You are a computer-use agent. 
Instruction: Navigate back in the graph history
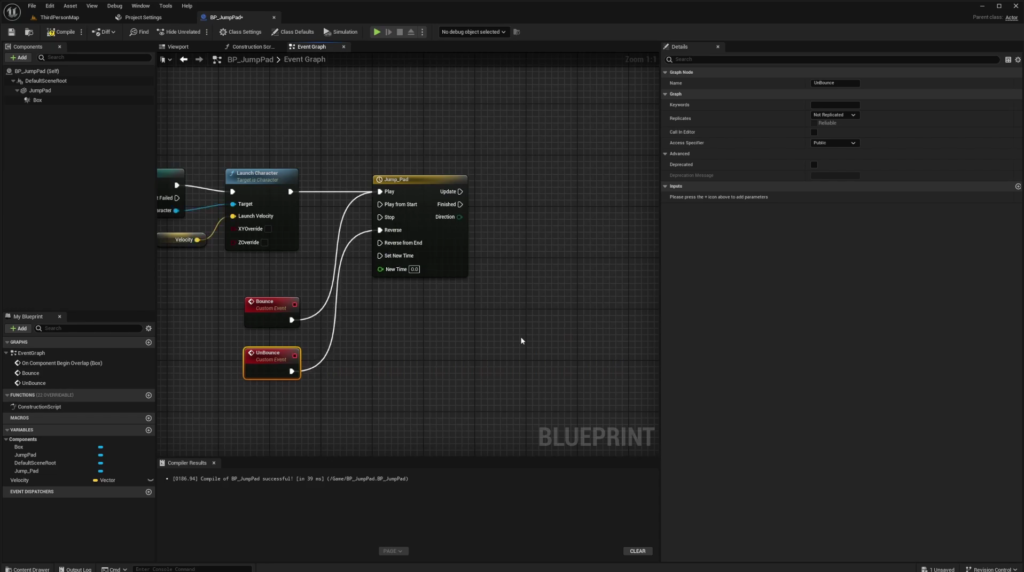click(x=184, y=59)
